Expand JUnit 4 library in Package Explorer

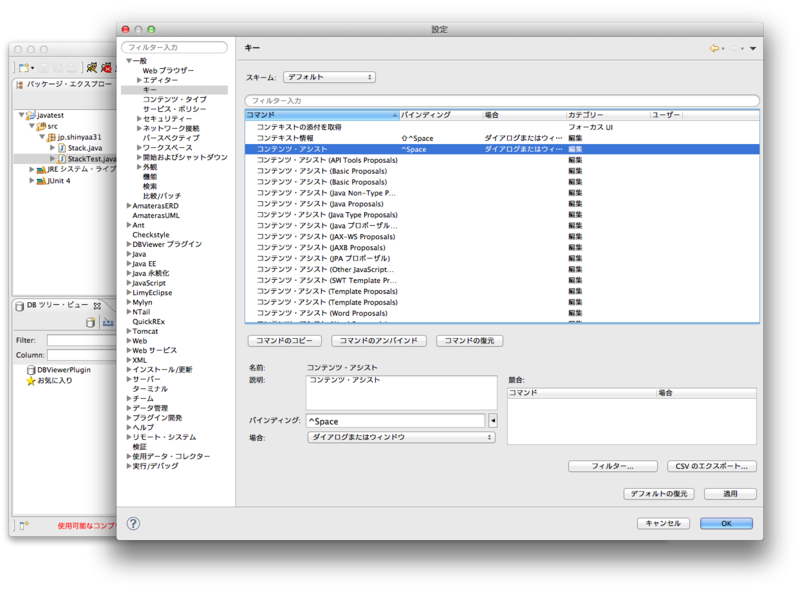31,181
